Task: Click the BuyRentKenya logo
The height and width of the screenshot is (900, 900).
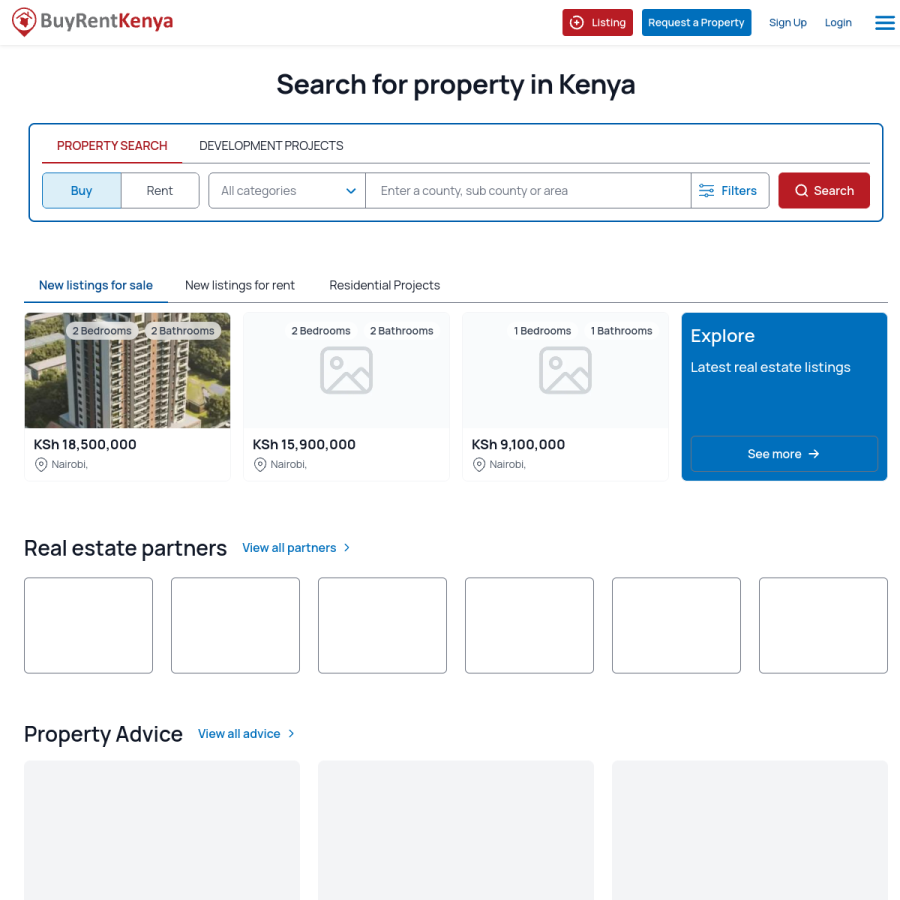Action: click(92, 22)
